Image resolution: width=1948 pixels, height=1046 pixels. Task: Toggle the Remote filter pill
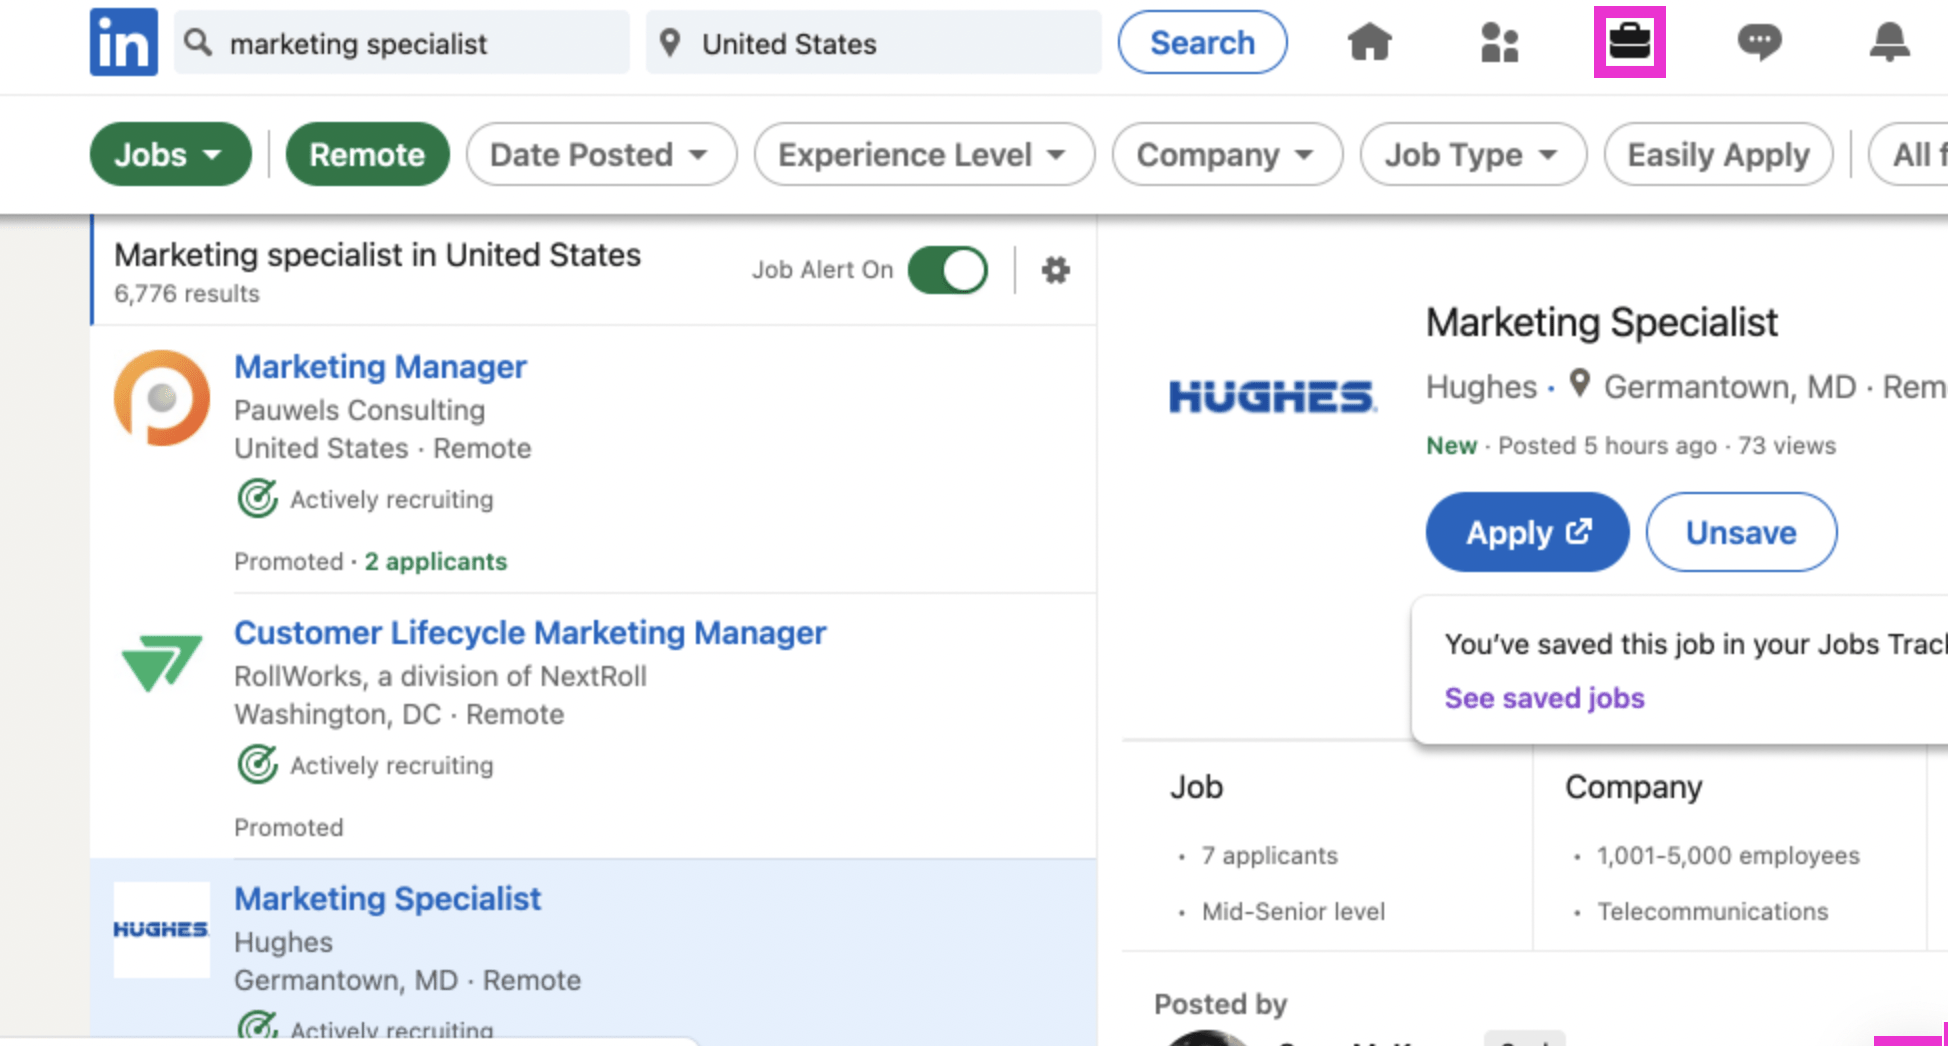pyautogui.click(x=367, y=154)
